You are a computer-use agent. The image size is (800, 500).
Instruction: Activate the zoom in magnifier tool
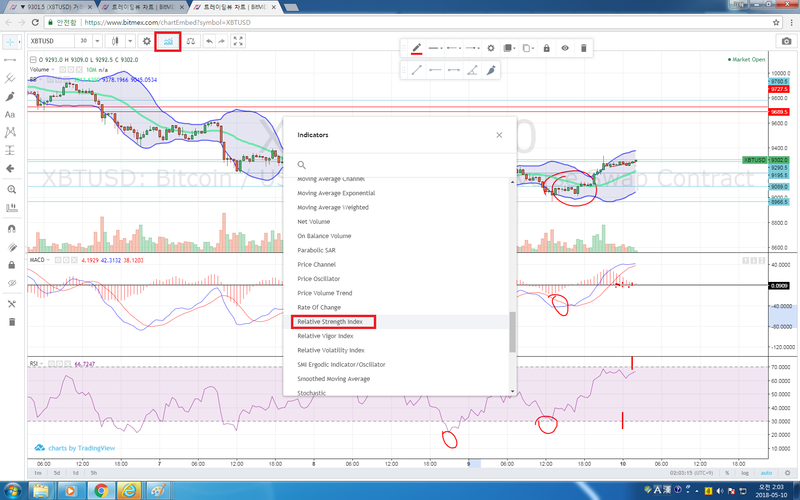(x=11, y=189)
